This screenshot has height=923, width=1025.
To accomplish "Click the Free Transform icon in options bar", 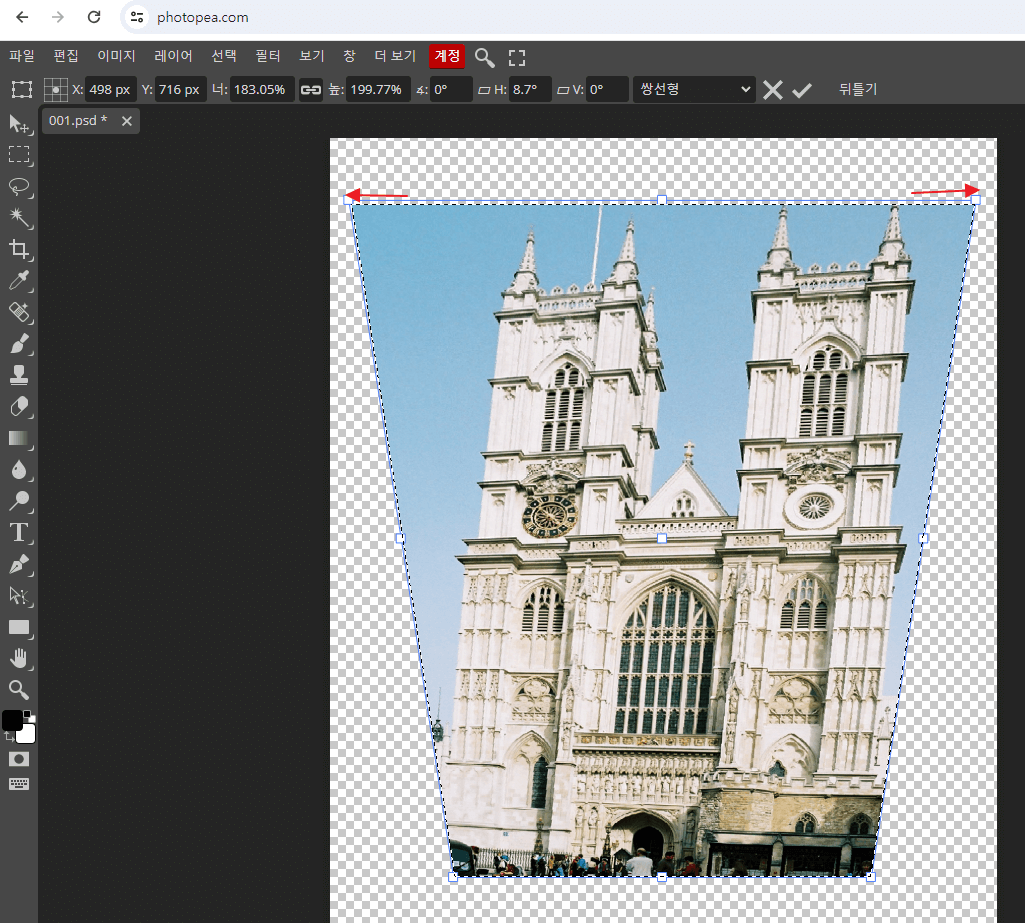I will pos(22,89).
